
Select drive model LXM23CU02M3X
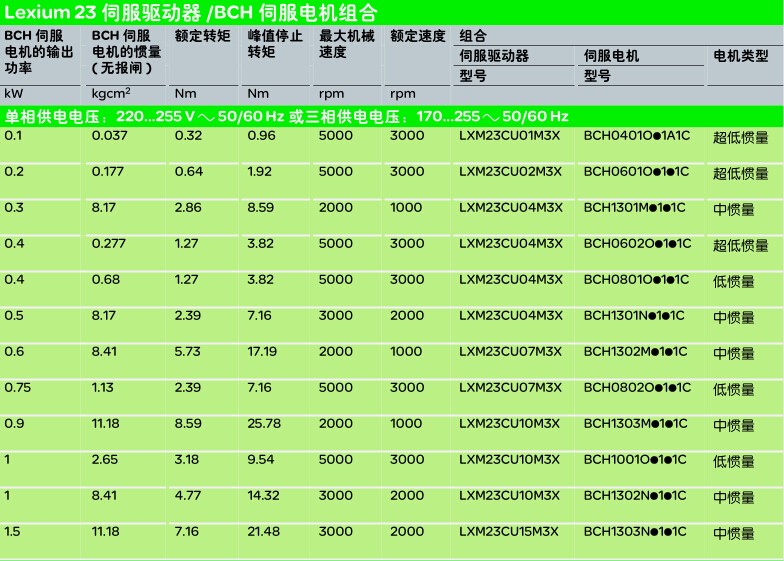(510, 172)
